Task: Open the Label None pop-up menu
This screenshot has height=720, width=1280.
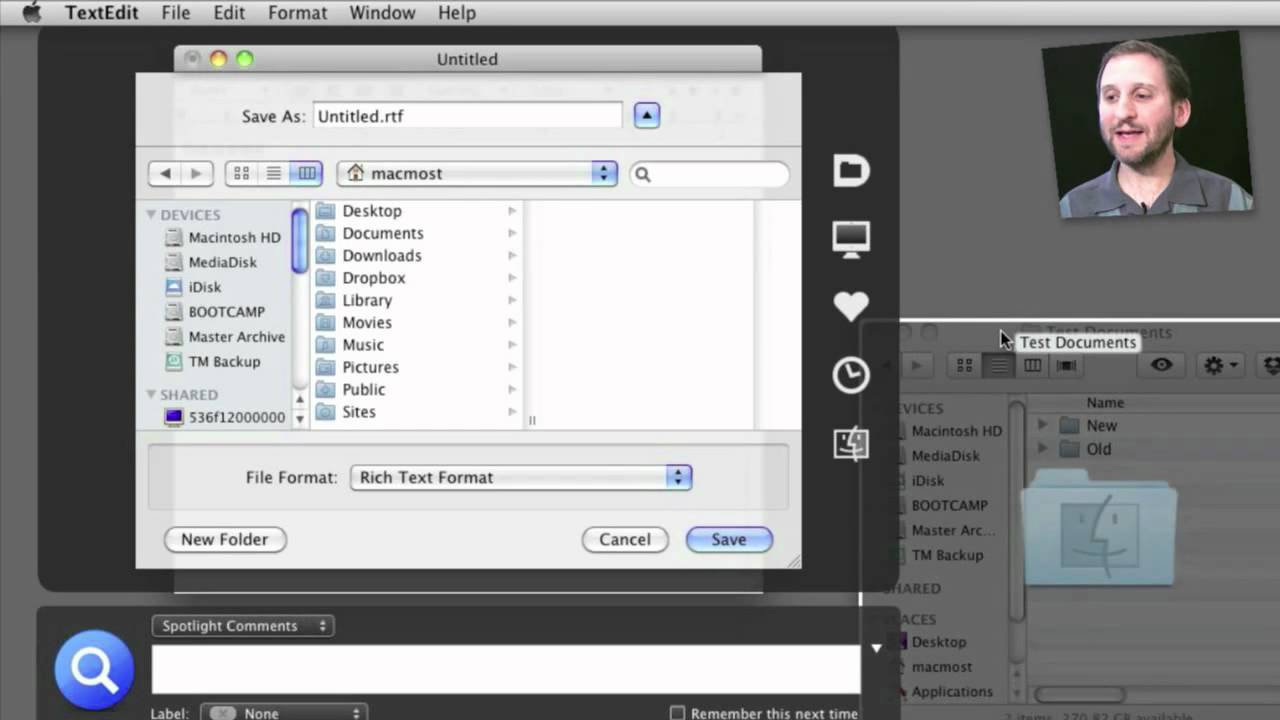Action: (284, 713)
